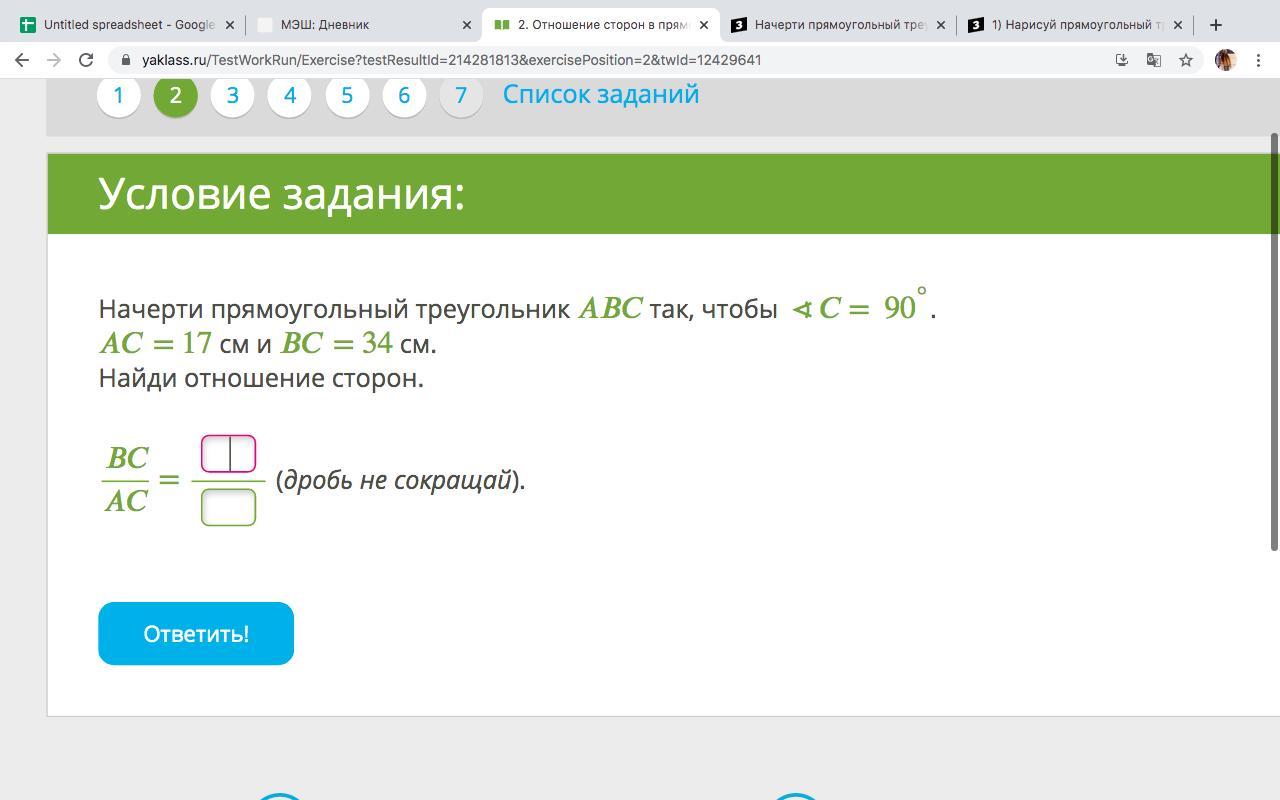Image resolution: width=1280 pixels, height=800 pixels.
Task: Click the fraction denominator input box
Action: point(228,507)
